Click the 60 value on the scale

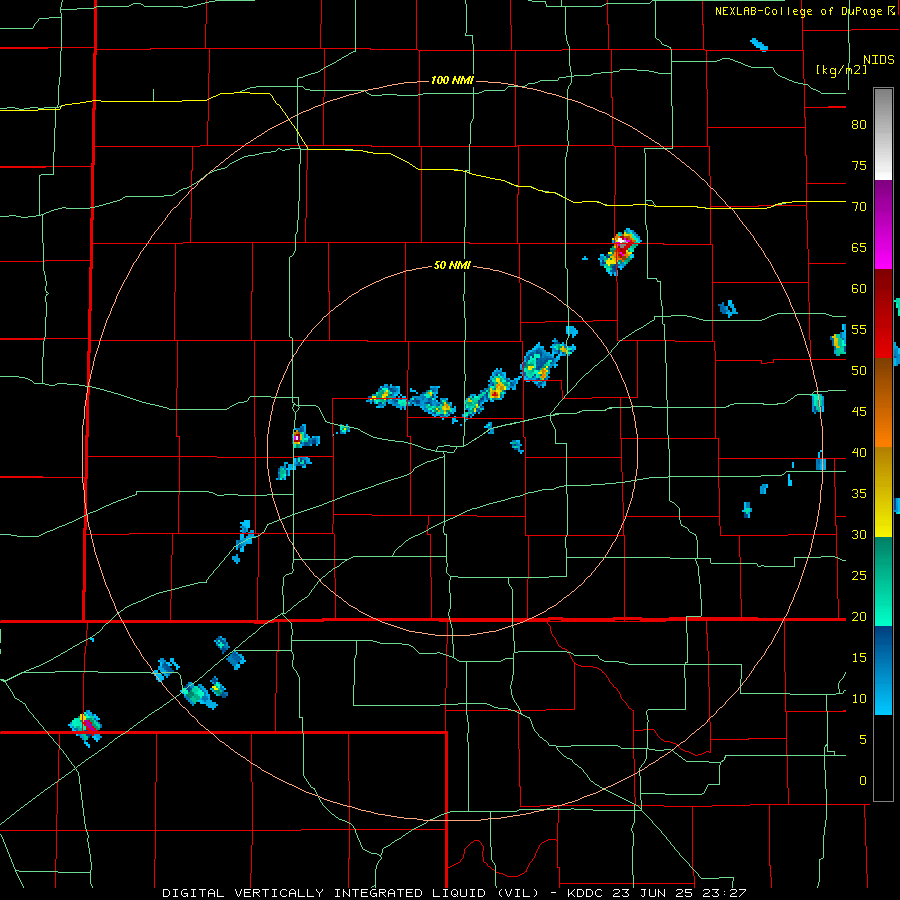[x=859, y=289]
